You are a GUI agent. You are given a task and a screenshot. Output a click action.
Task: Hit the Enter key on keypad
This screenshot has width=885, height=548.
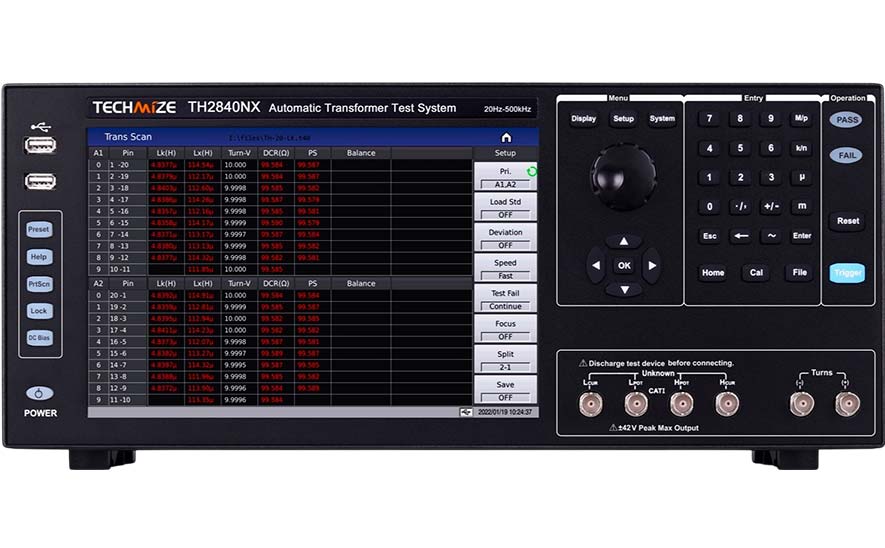coord(801,236)
